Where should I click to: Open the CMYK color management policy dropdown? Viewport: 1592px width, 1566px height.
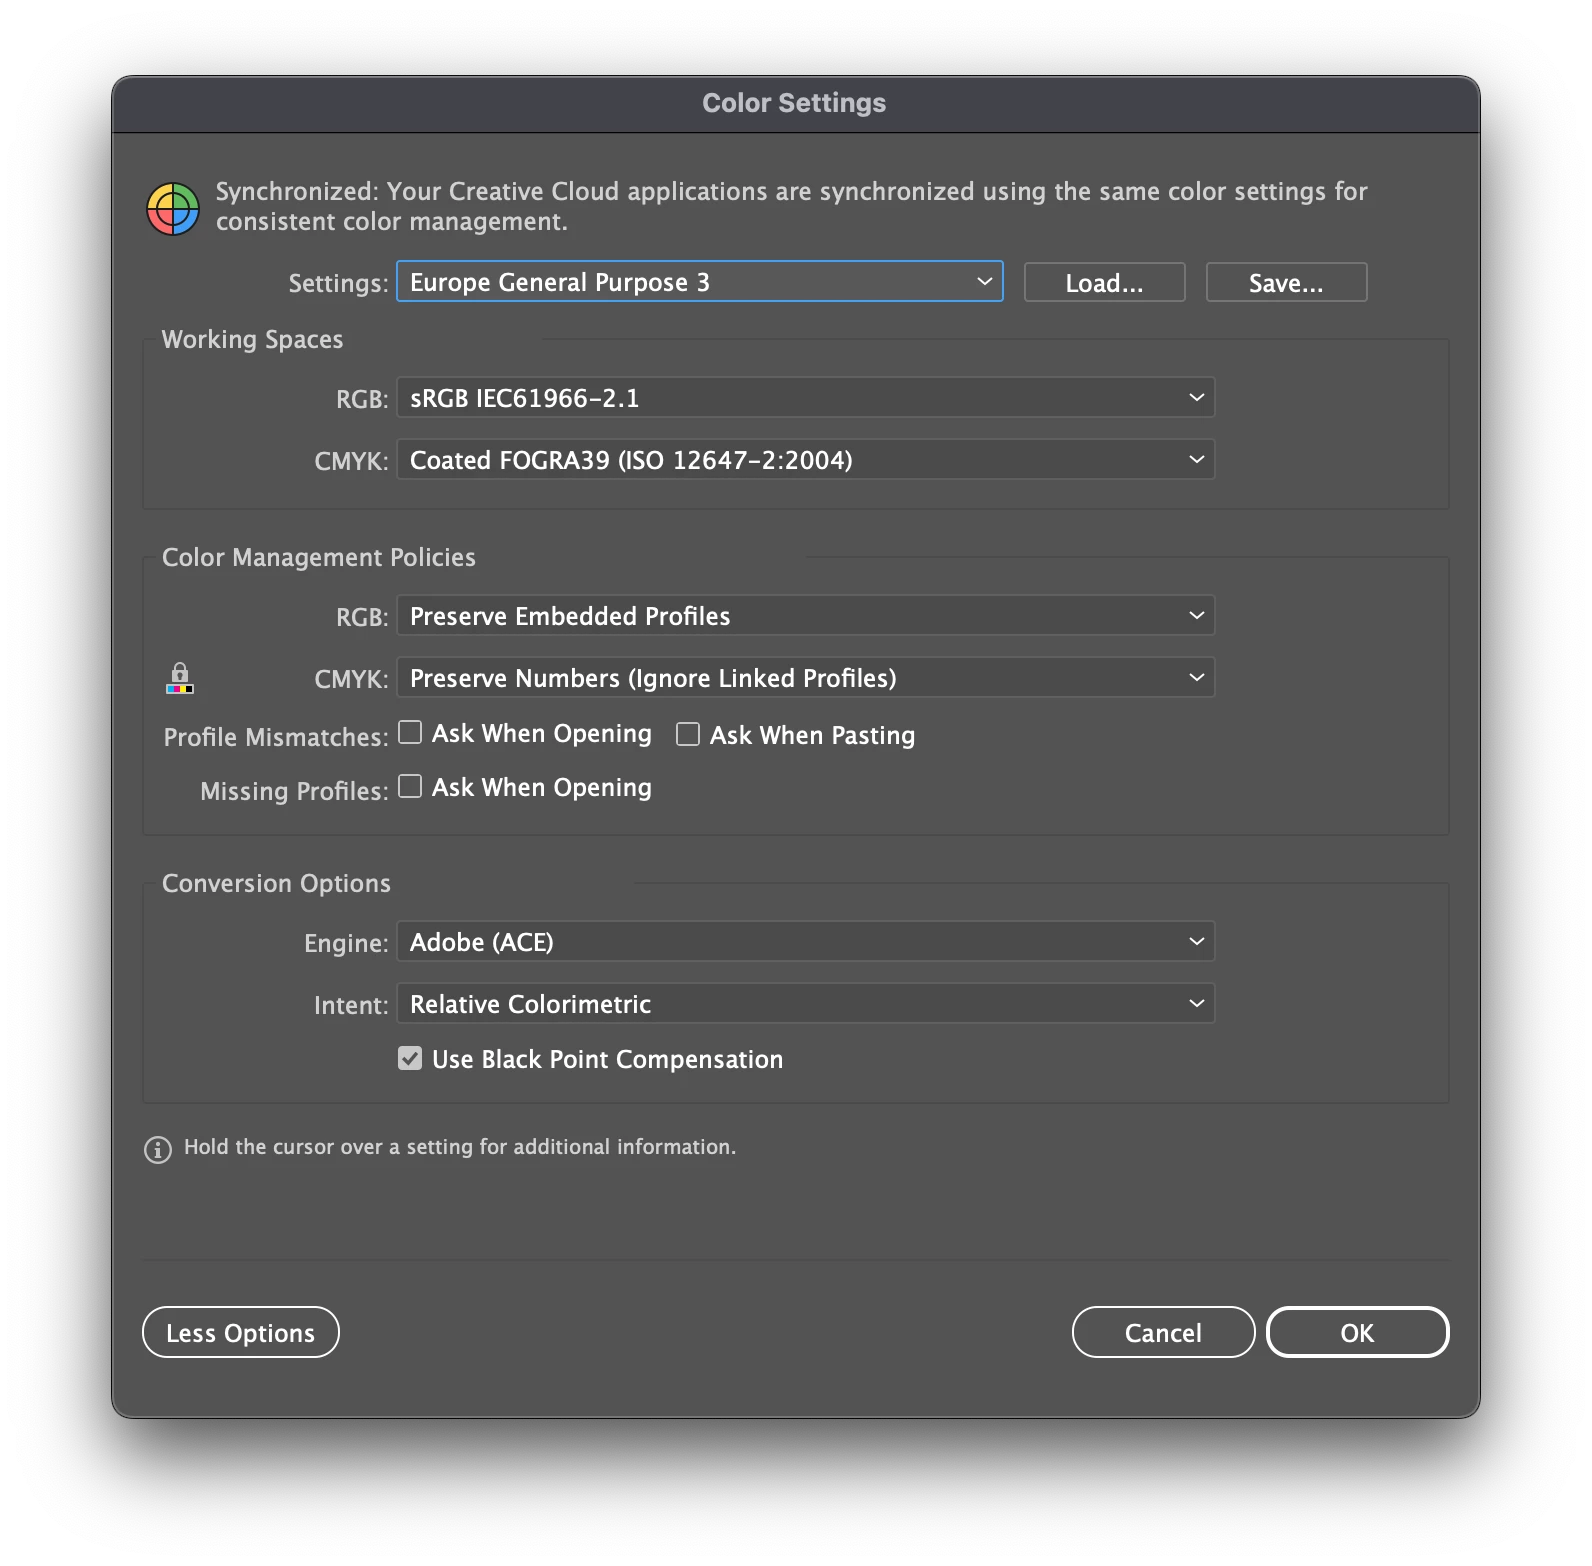806,678
